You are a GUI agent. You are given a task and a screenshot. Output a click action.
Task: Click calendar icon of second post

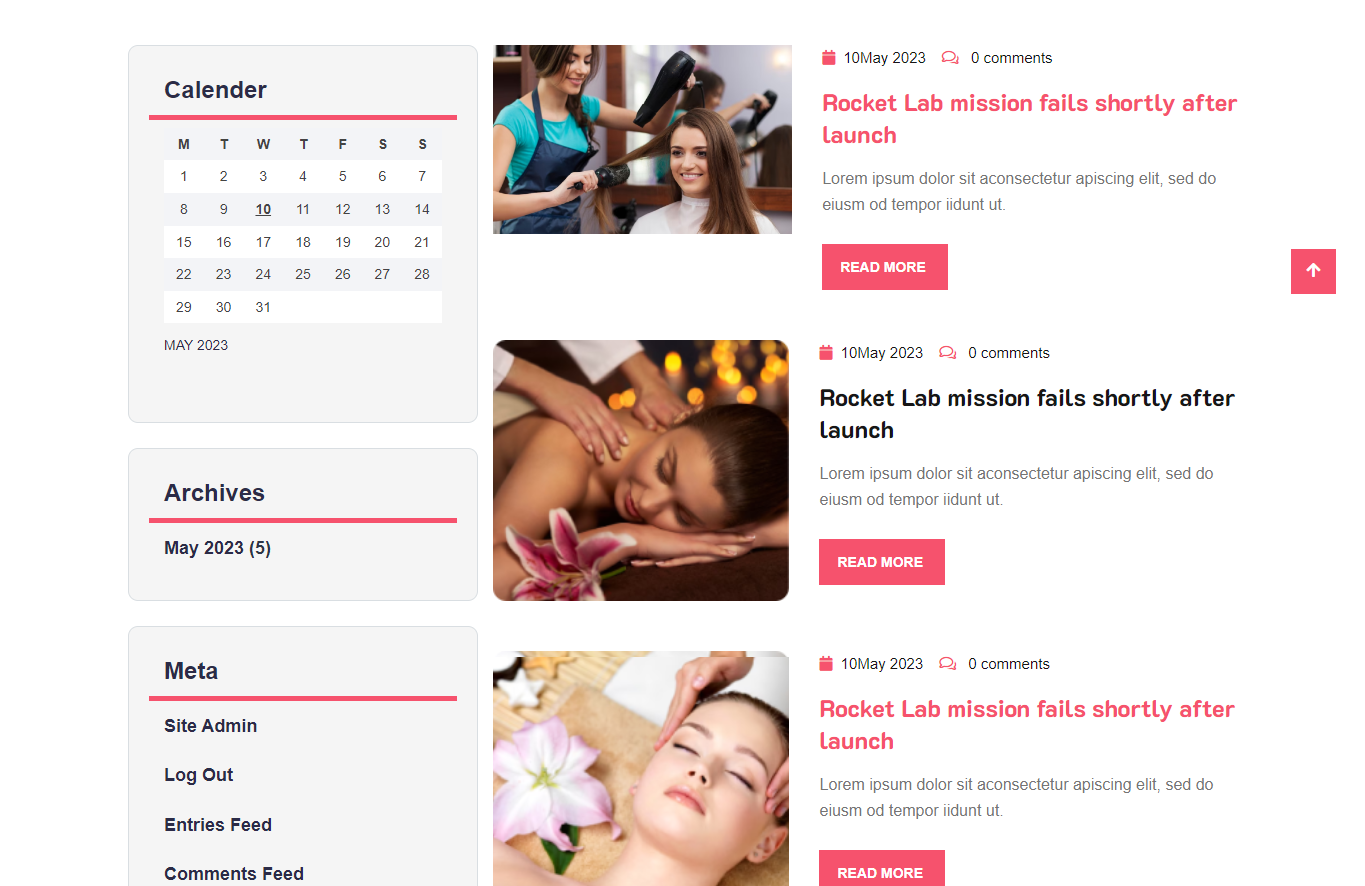[826, 353]
